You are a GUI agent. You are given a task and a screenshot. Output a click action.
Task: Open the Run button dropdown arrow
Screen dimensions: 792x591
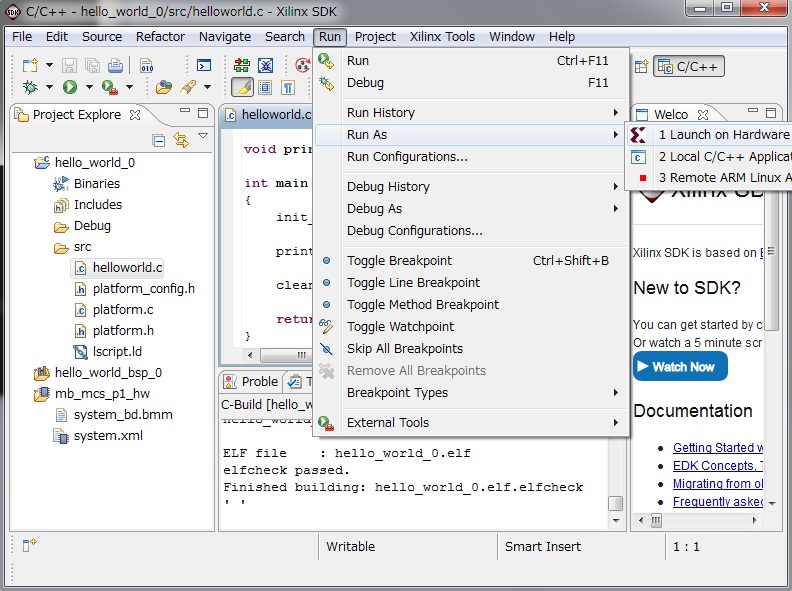(89, 87)
